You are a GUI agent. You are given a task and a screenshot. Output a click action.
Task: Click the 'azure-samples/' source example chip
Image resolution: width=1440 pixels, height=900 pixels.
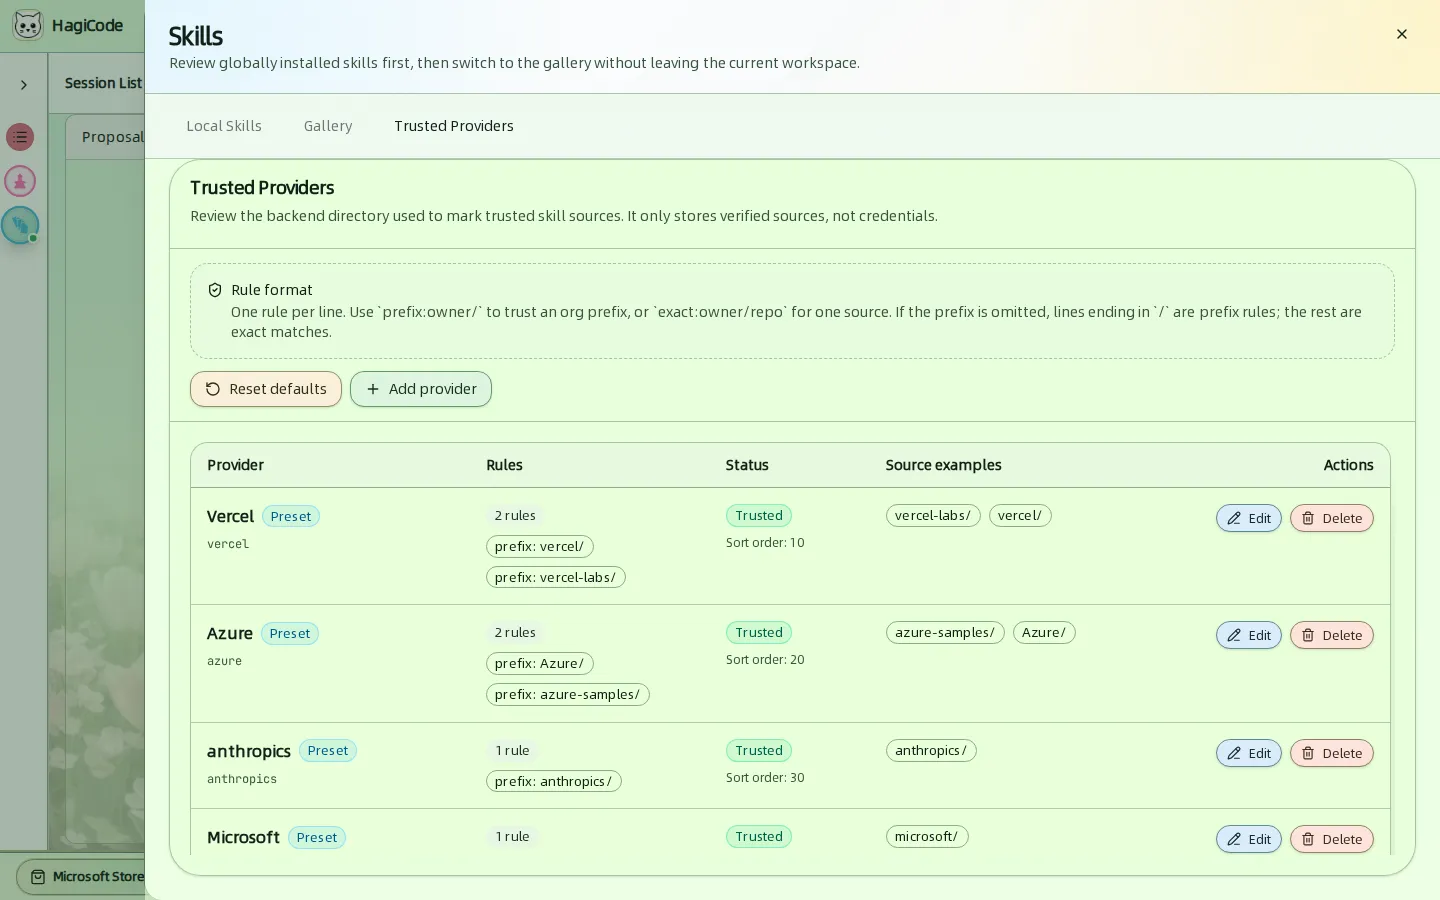click(945, 633)
